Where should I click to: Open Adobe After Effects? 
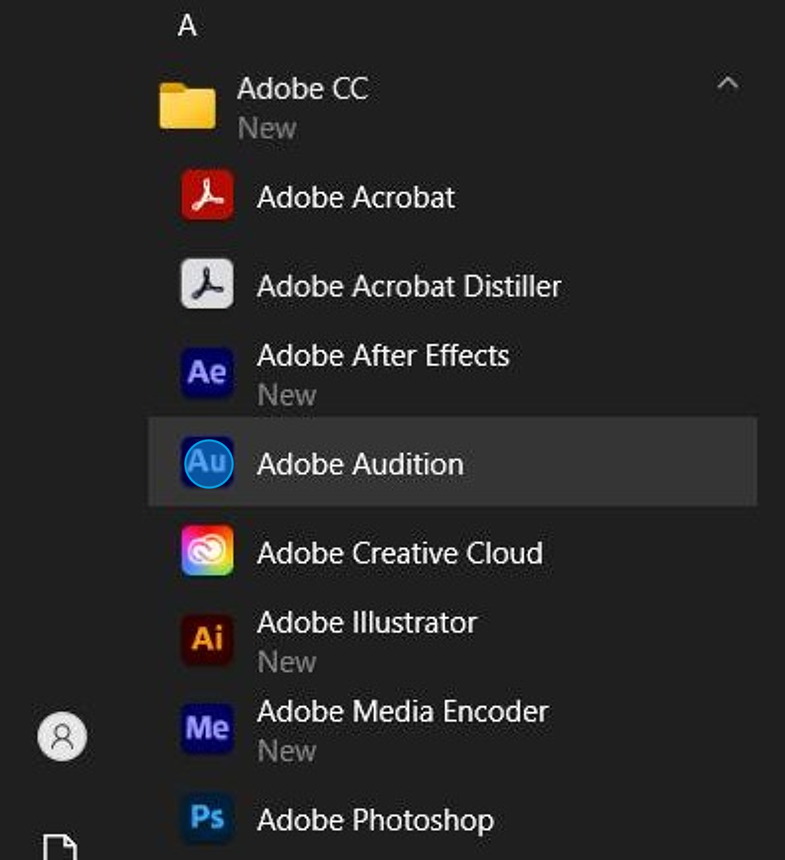coord(383,356)
